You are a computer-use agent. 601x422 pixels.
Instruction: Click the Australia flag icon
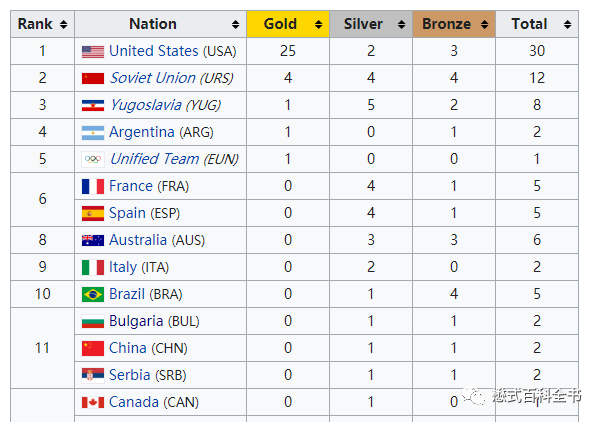tap(93, 240)
